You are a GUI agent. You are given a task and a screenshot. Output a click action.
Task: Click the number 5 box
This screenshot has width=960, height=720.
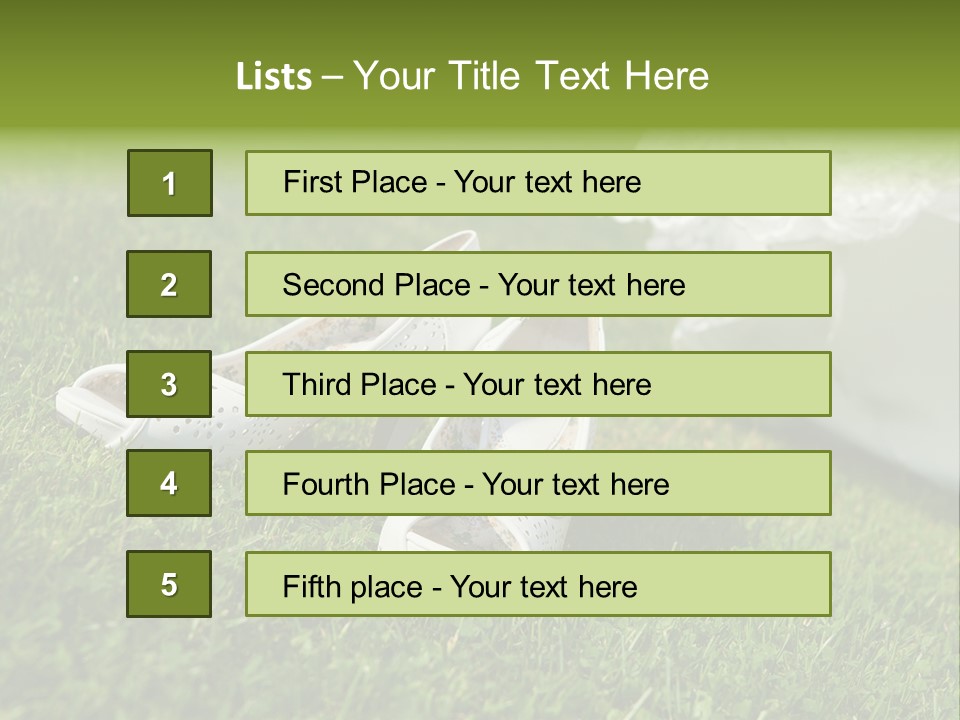click(169, 584)
